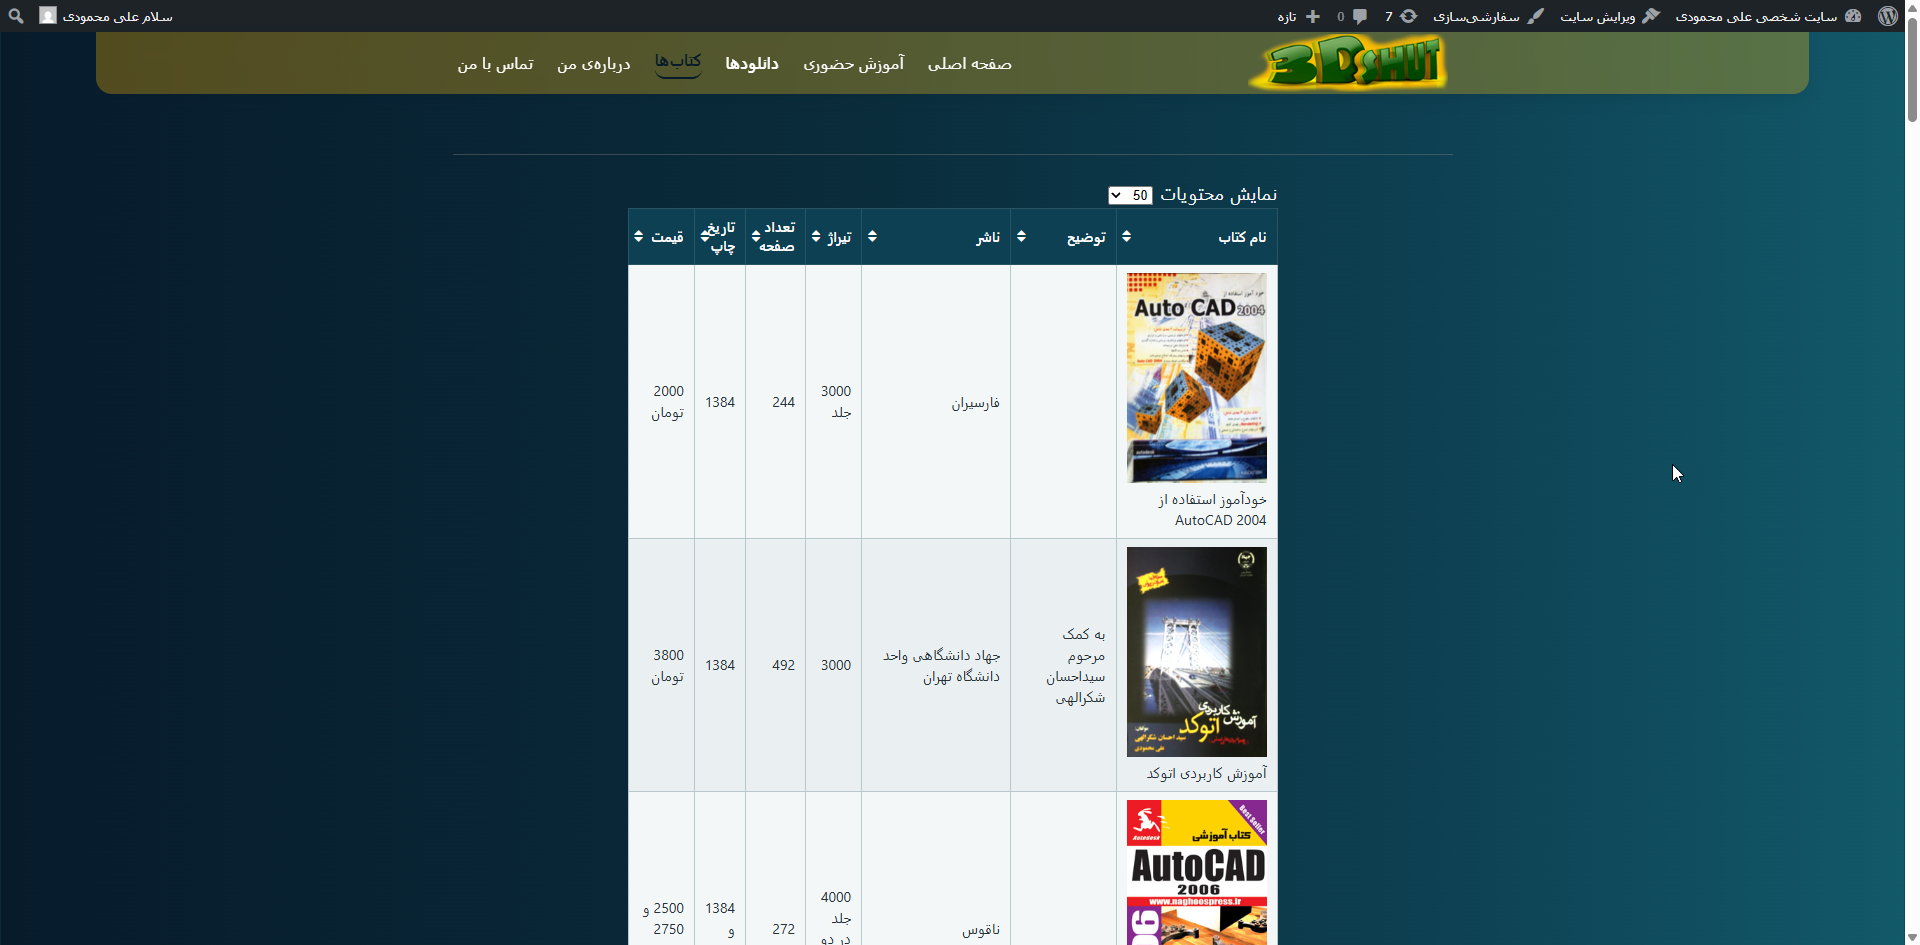Select the title text آموزش کاربردی اتوکد
The width and height of the screenshot is (1920, 945).
(x=1206, y=774)
